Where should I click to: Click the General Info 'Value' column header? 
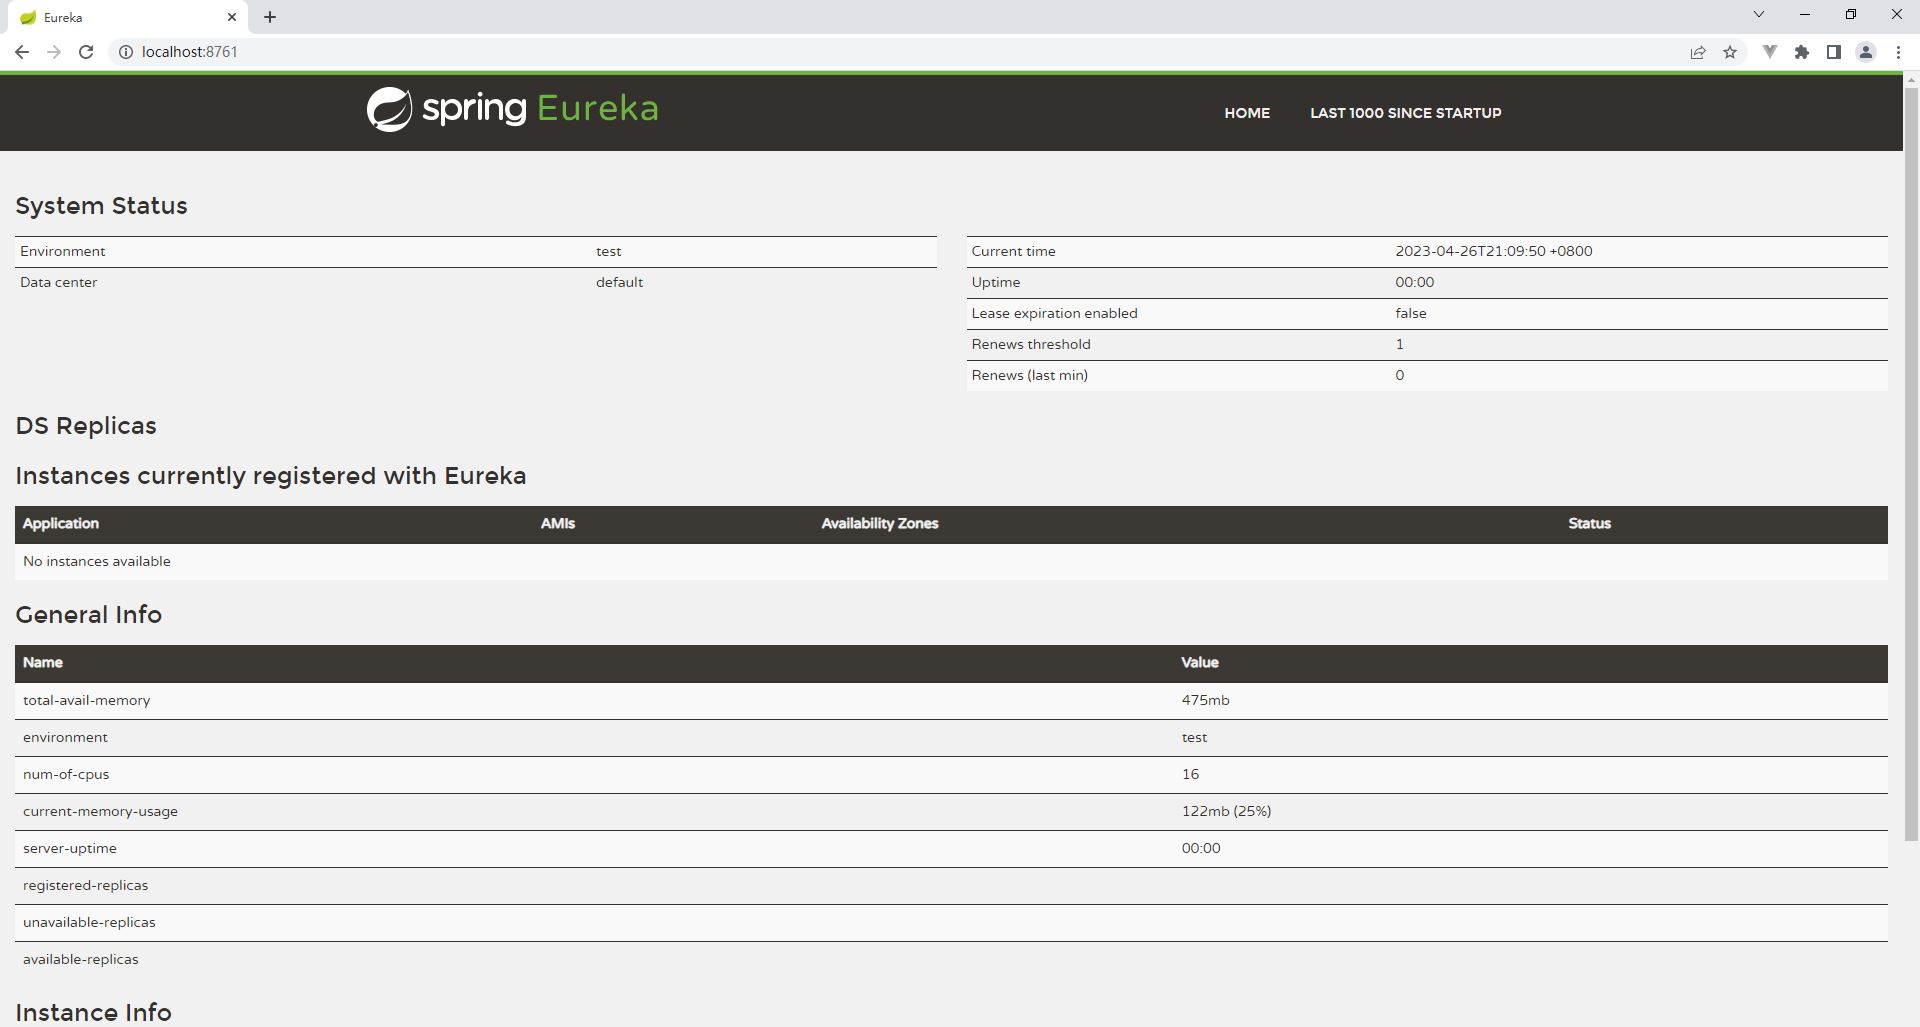click(x=1200, y=663)
